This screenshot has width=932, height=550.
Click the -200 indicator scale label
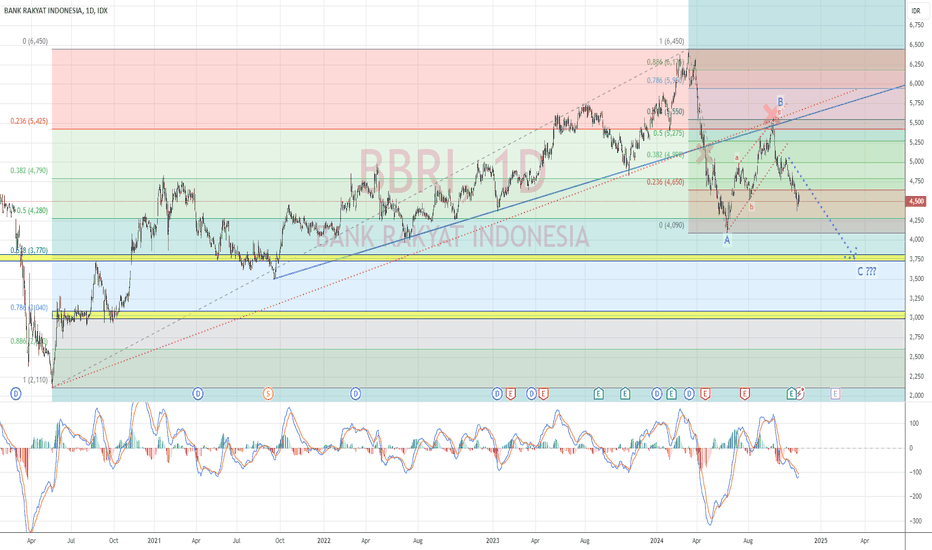point(915,496)
